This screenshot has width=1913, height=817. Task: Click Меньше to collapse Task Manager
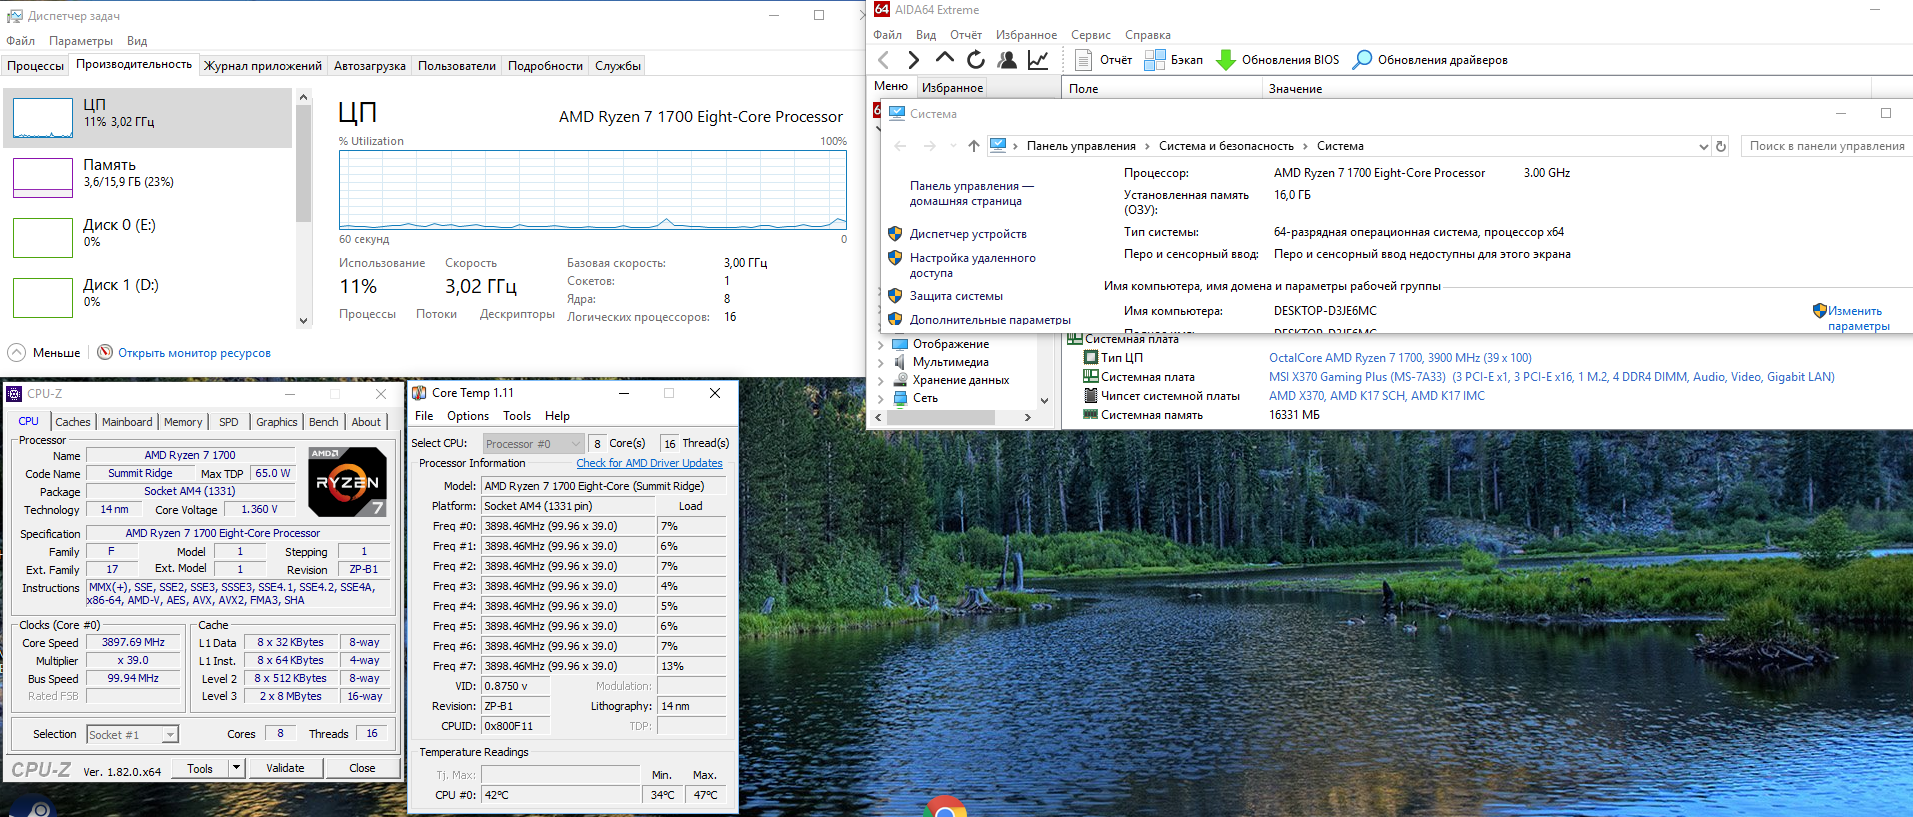coord(45,353)
